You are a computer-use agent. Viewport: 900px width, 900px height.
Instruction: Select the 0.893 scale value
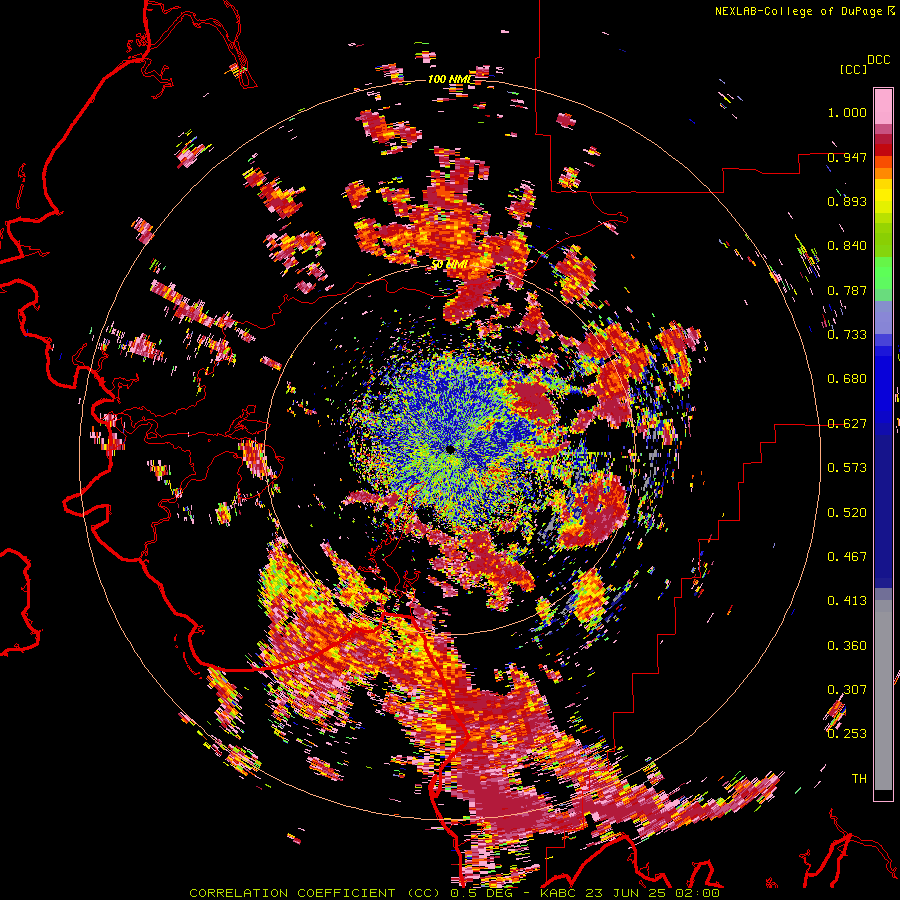[x=847, y=201]
